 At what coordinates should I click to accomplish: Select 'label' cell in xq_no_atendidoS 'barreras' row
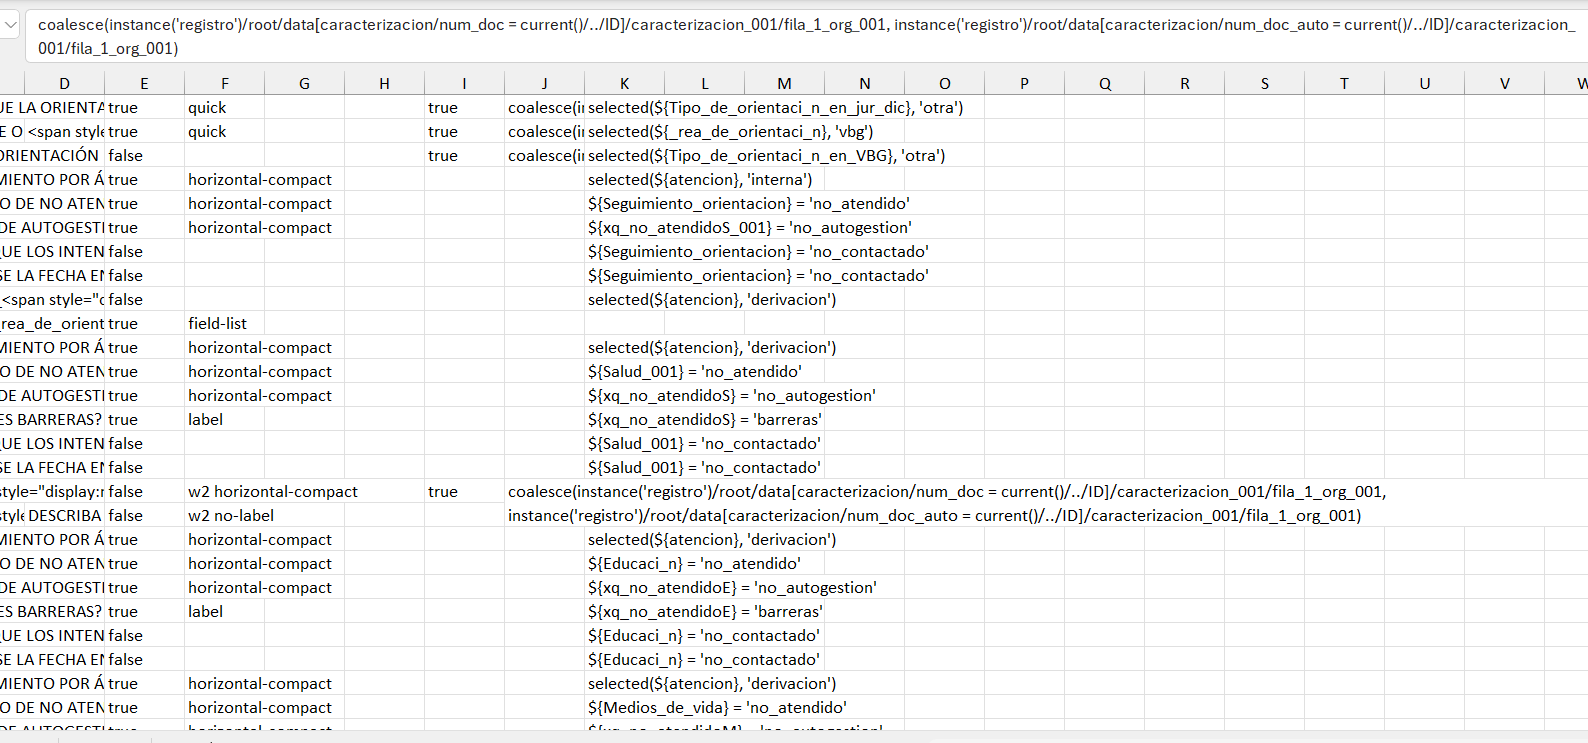(224, 419)
